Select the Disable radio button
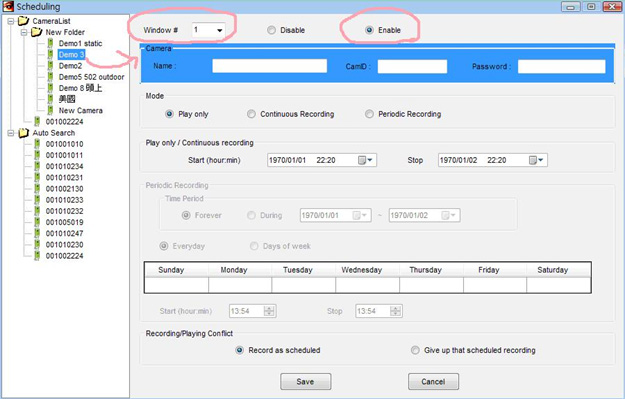This screenshot has height=399, width=625. pyautogui.click(x=271, y=30)
